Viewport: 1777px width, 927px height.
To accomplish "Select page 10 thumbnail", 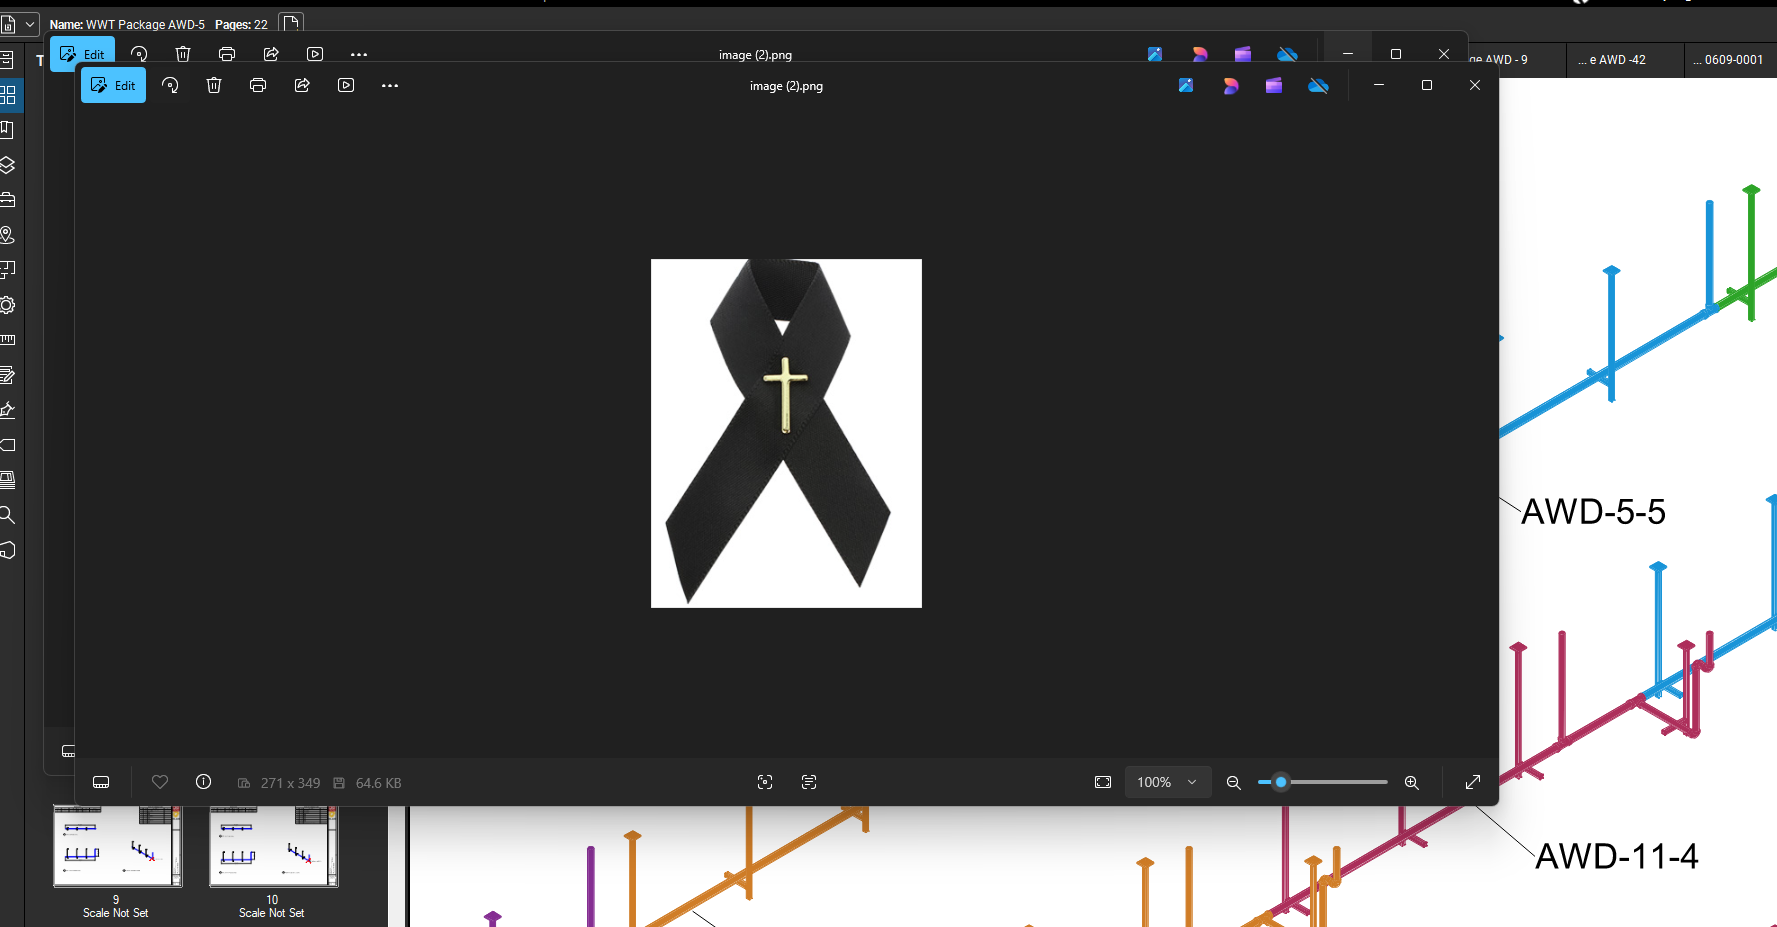I will 273,847.
